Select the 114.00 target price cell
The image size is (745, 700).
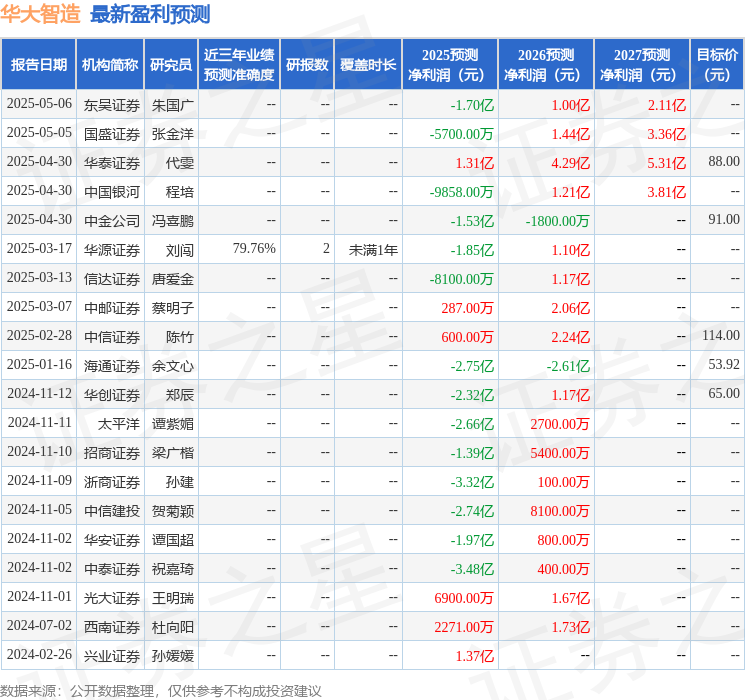[720, 336]
